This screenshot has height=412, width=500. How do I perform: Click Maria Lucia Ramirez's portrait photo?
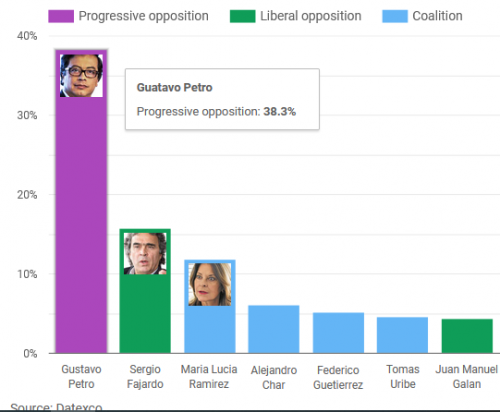pos(210,284)
